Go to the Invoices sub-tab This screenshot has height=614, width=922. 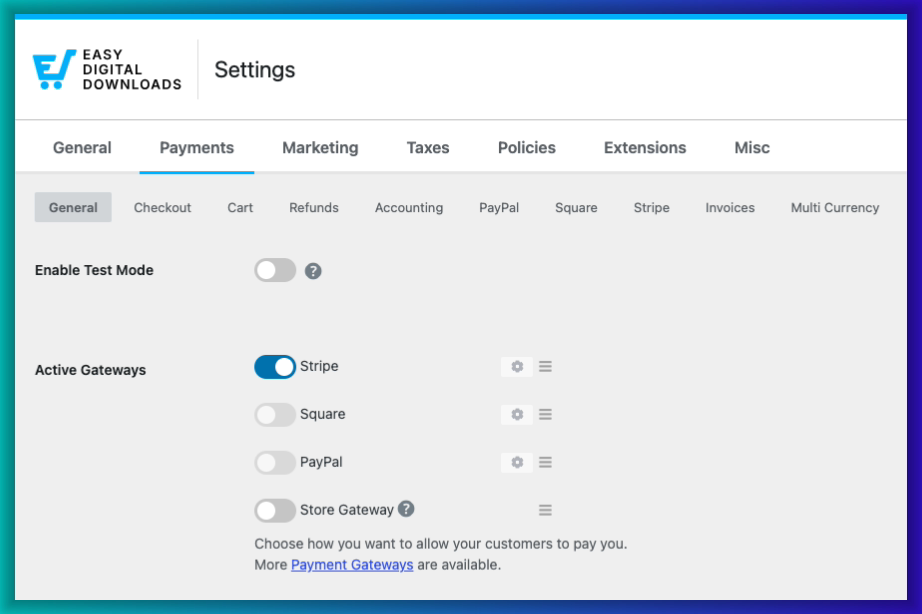tap(730, 207)
